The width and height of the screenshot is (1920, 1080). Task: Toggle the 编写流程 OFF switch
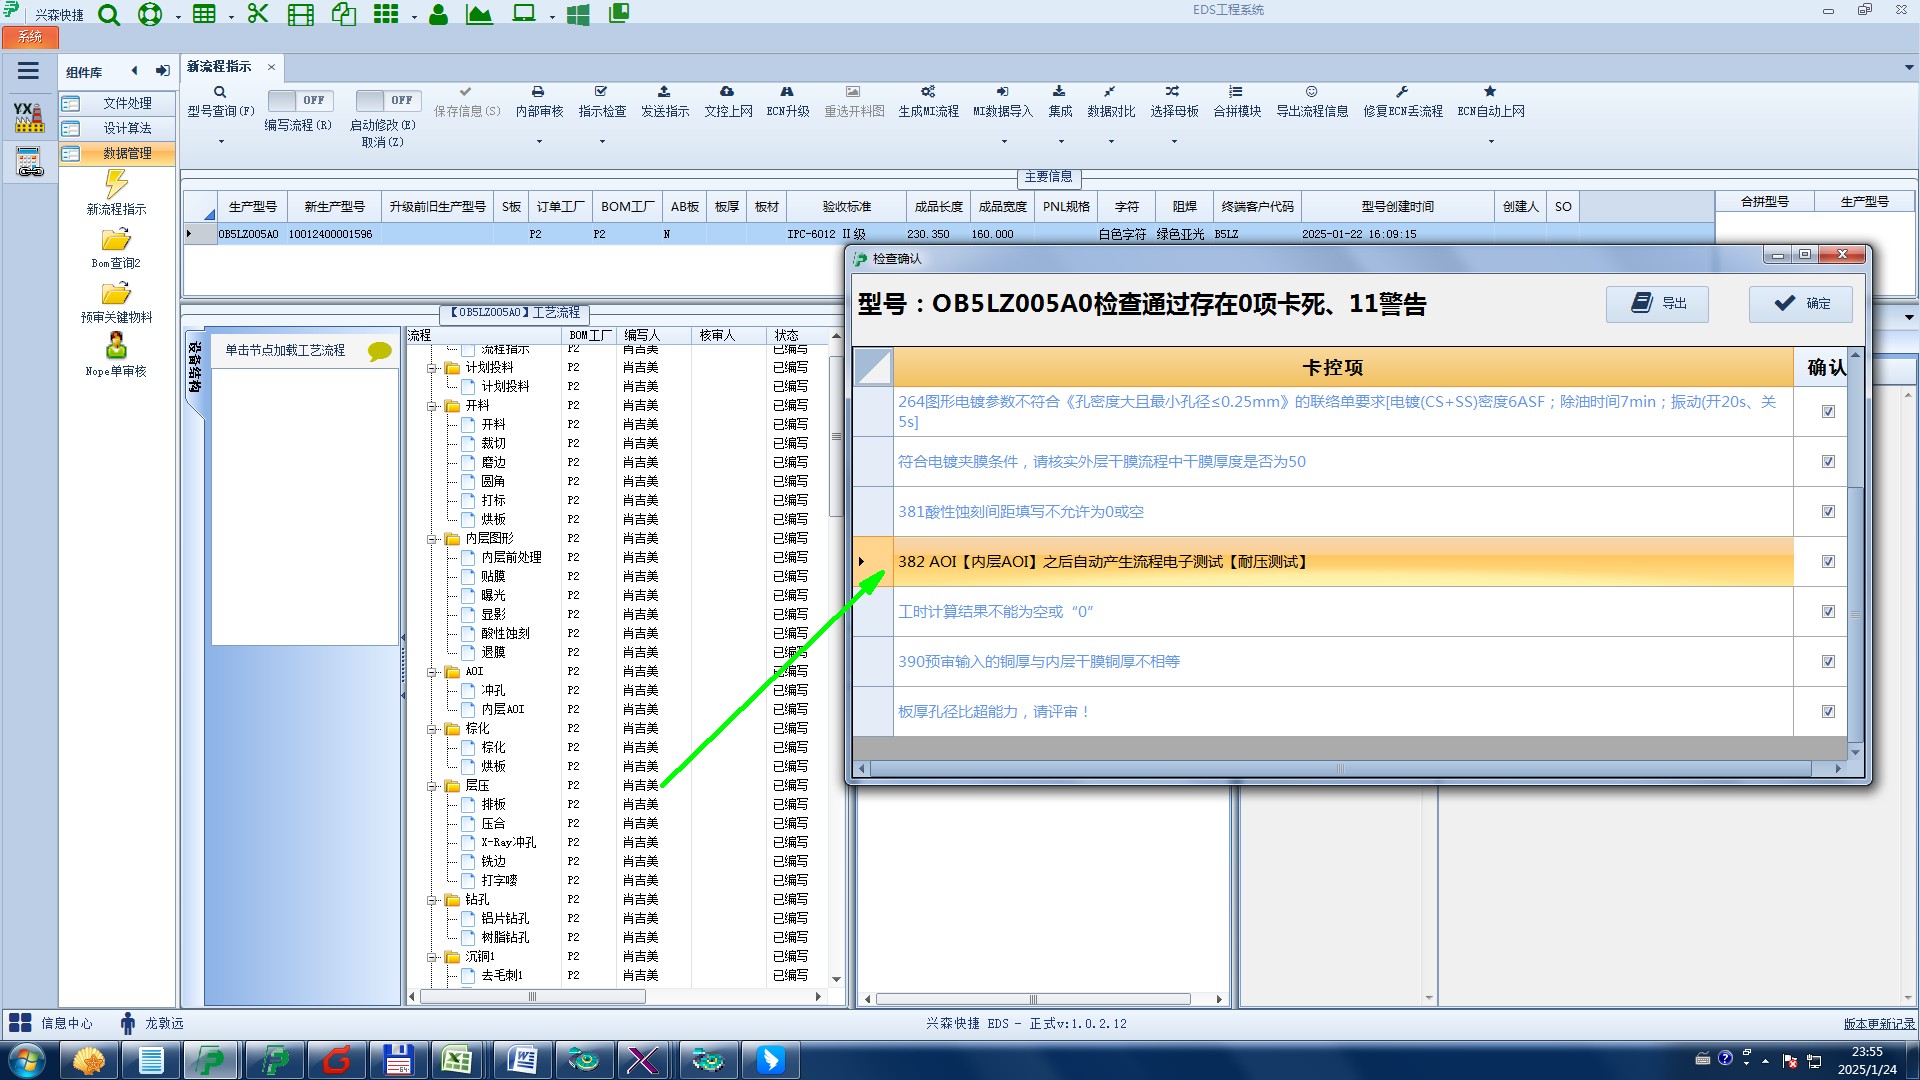(298, 101)
